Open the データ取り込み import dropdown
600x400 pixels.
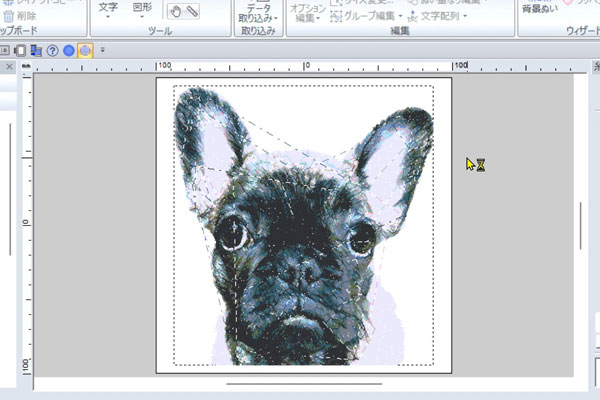[258, 13]
